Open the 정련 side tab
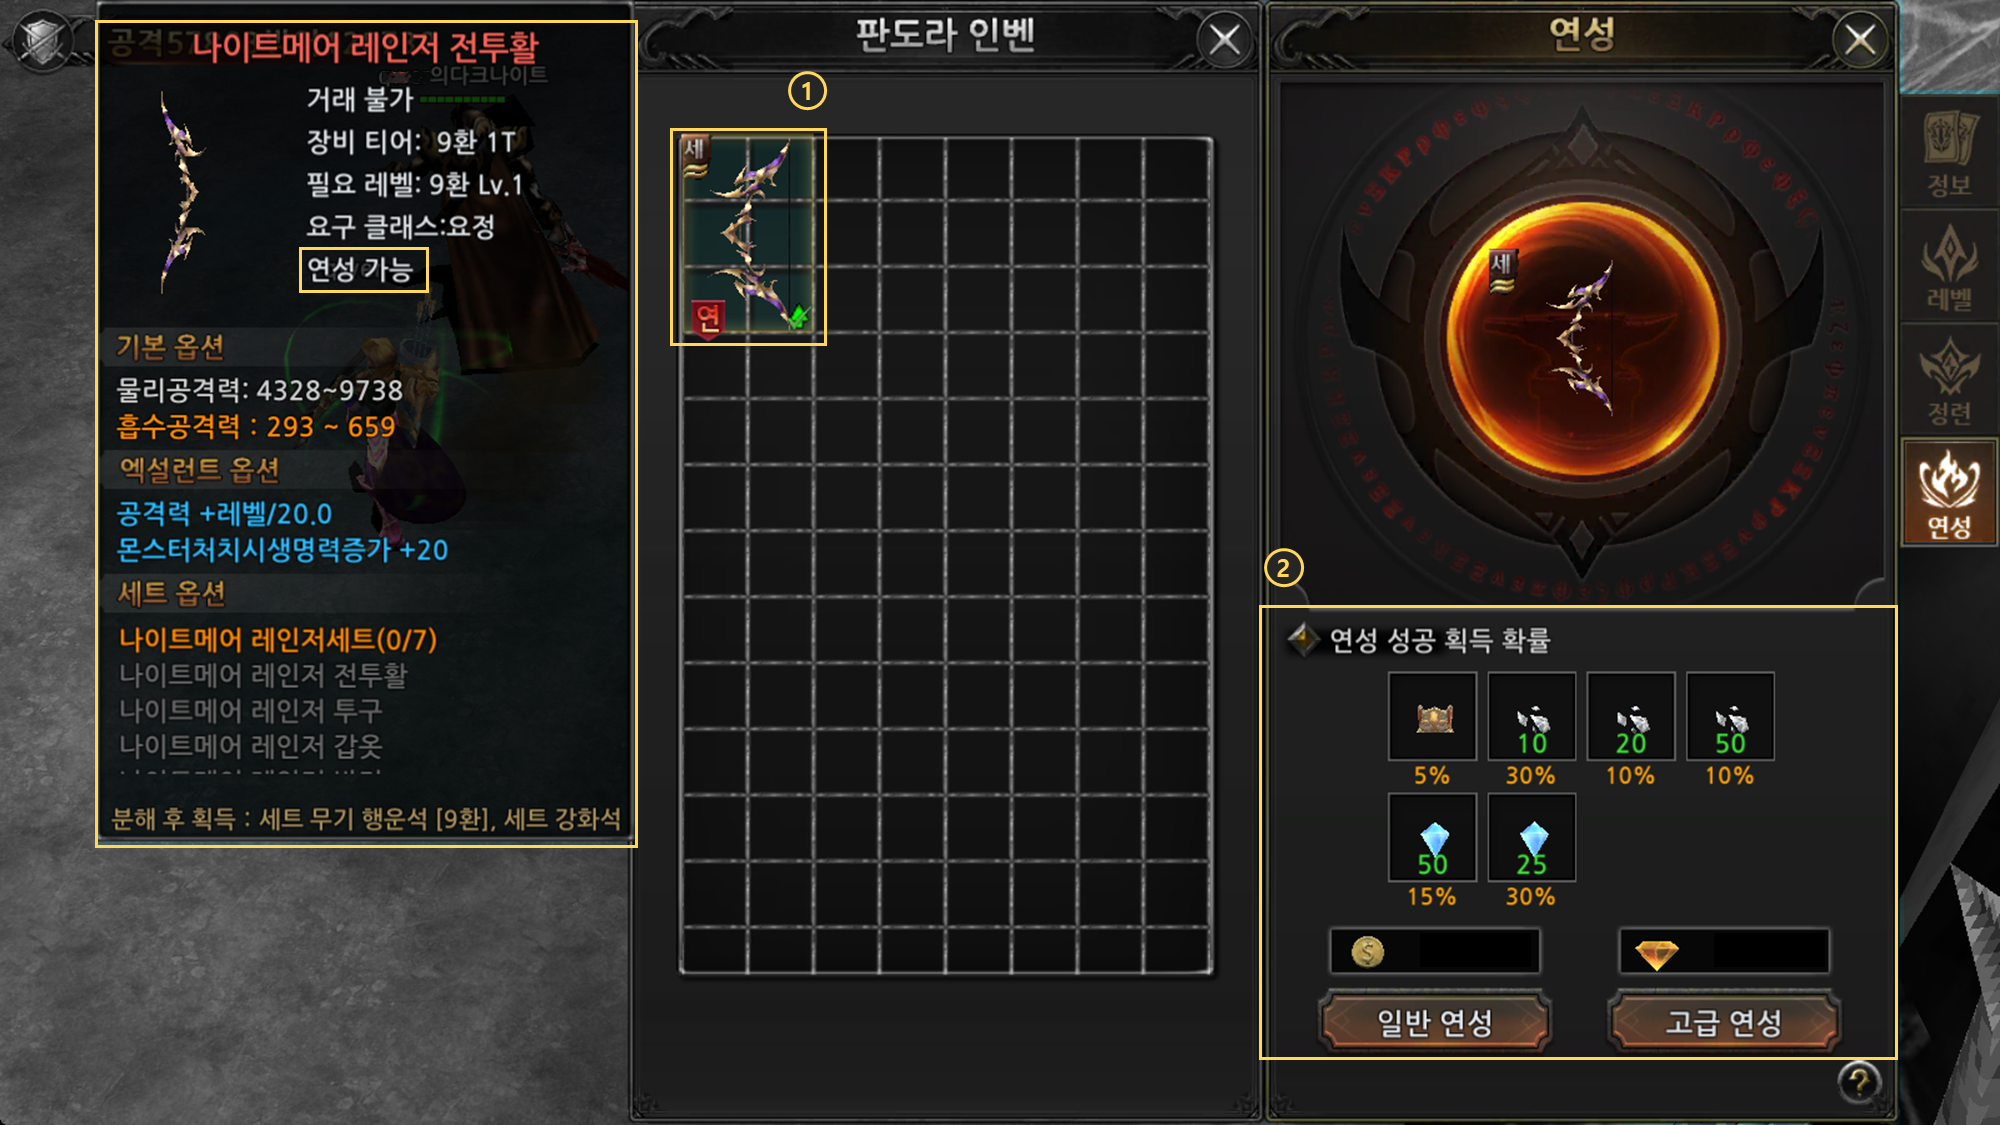This screenshot has width=2000, height=1125. coord(1949,380)
